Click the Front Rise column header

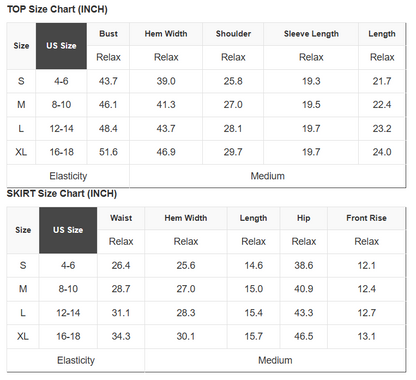(x=366, y=218)
